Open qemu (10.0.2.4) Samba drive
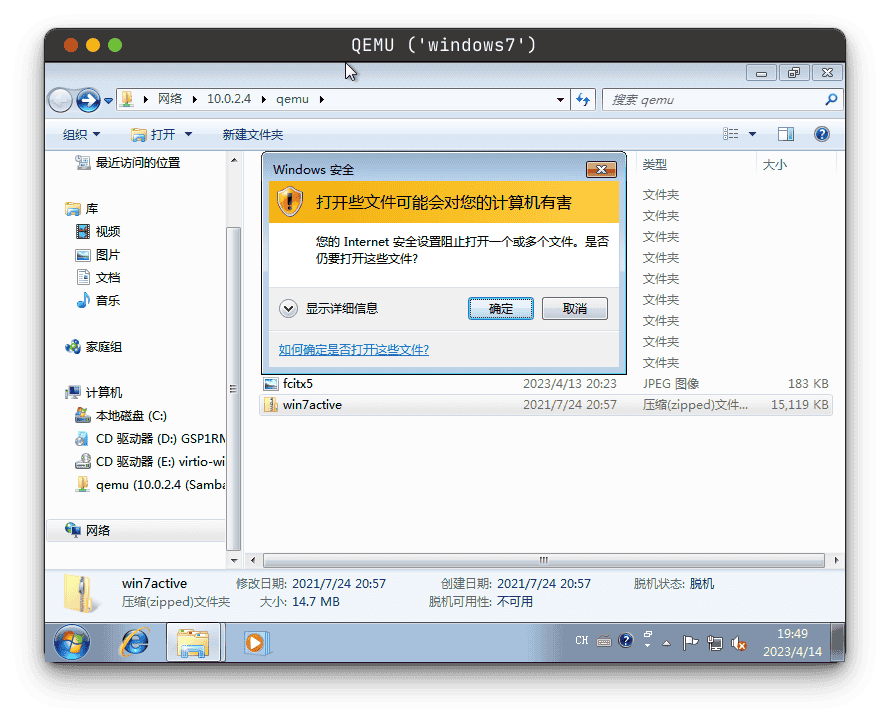Screen dimensions: 890x723 click(x=150, y=485)
